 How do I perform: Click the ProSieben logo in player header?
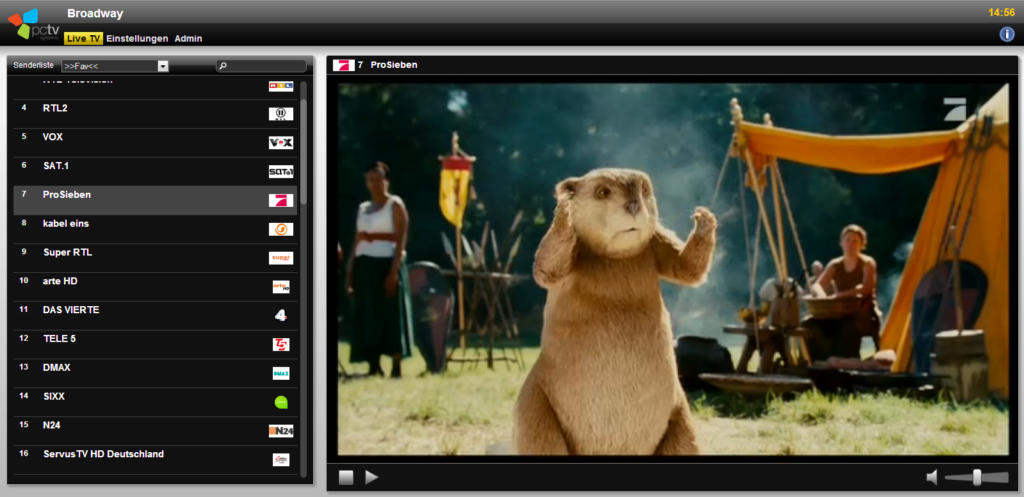(344, 65)
